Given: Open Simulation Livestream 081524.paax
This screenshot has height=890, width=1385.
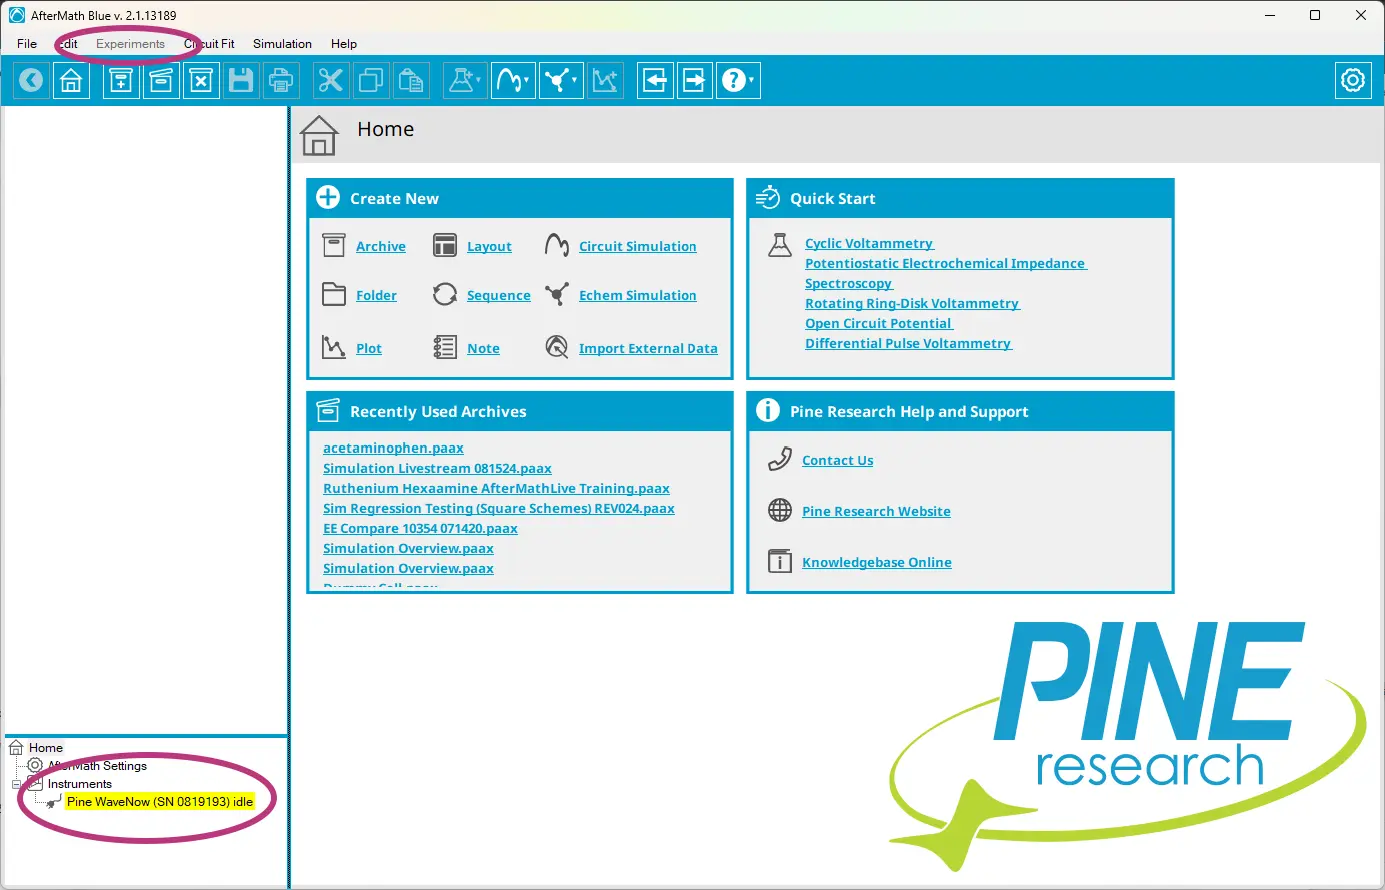Looking at the screenshot, I should pos(437,468).
